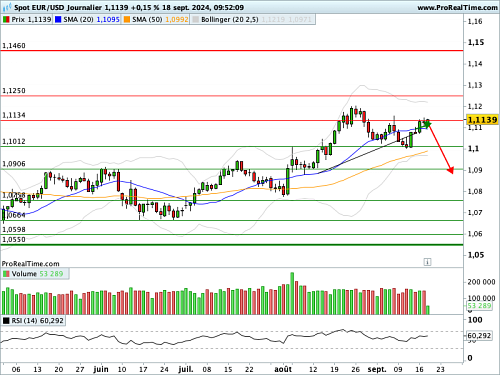Click the 1,0550 support level label

coord(14,239)
